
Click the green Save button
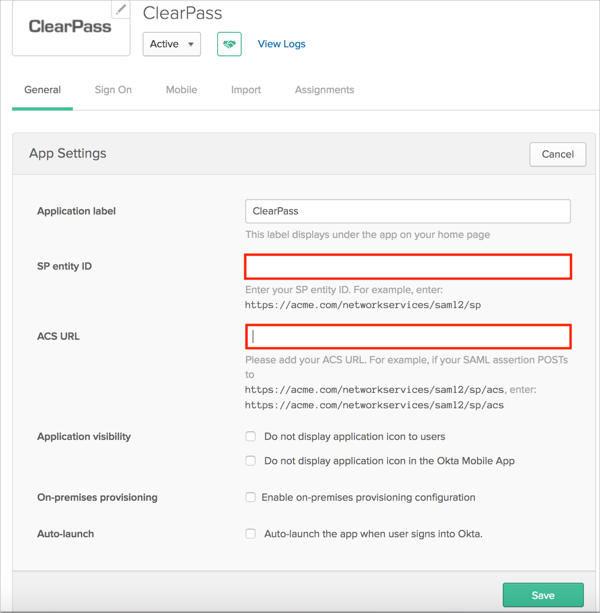point(543,595)
